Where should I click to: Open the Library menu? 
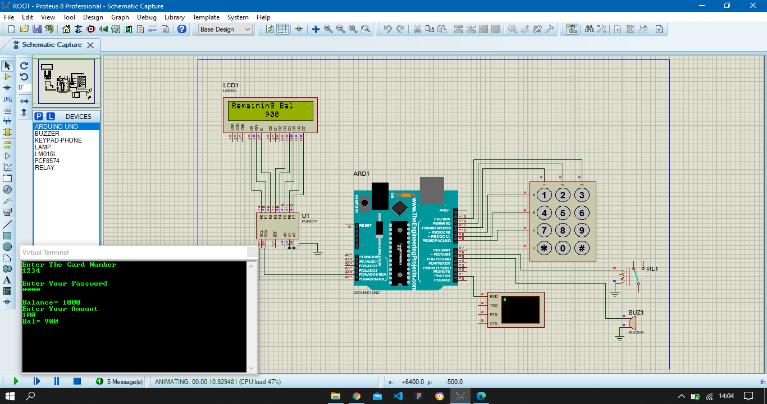pyautogui.click(x=175, y=17)
